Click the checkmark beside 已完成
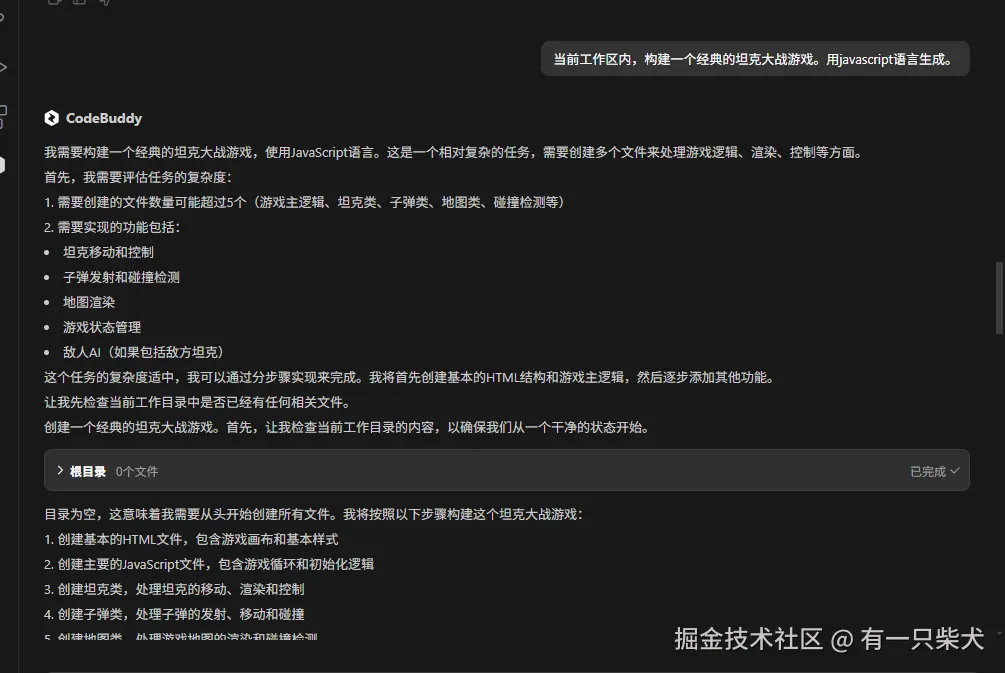1005x673 pixels. pos(955,470)
